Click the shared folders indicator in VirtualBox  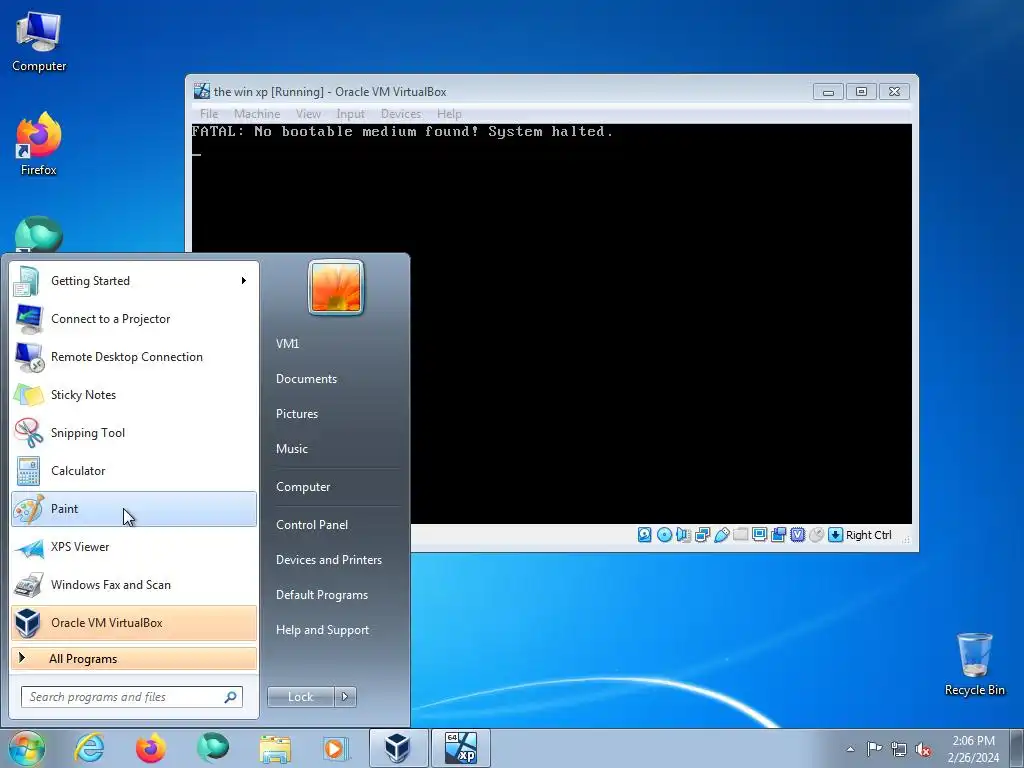[x=741, y=535]
